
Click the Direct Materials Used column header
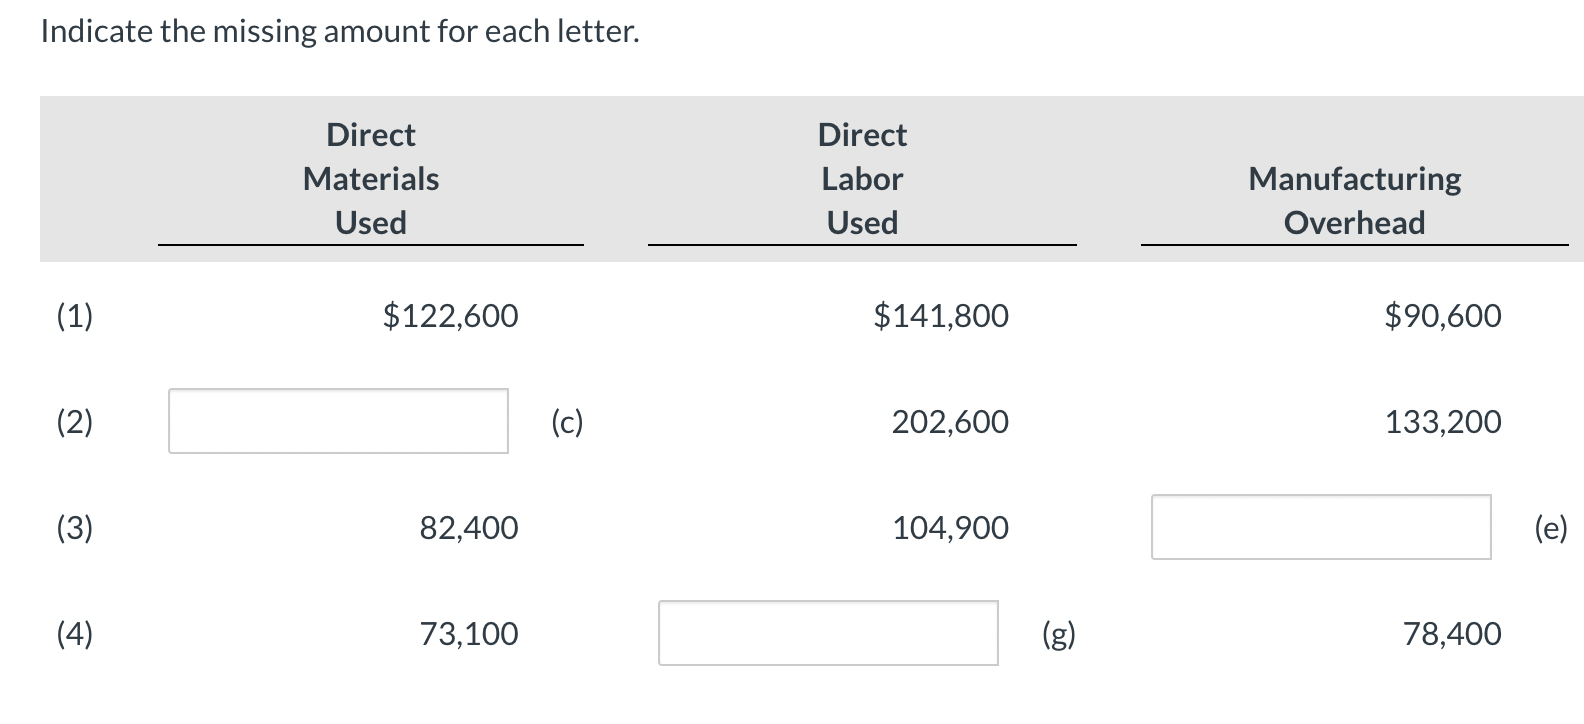tap(371, 179)
